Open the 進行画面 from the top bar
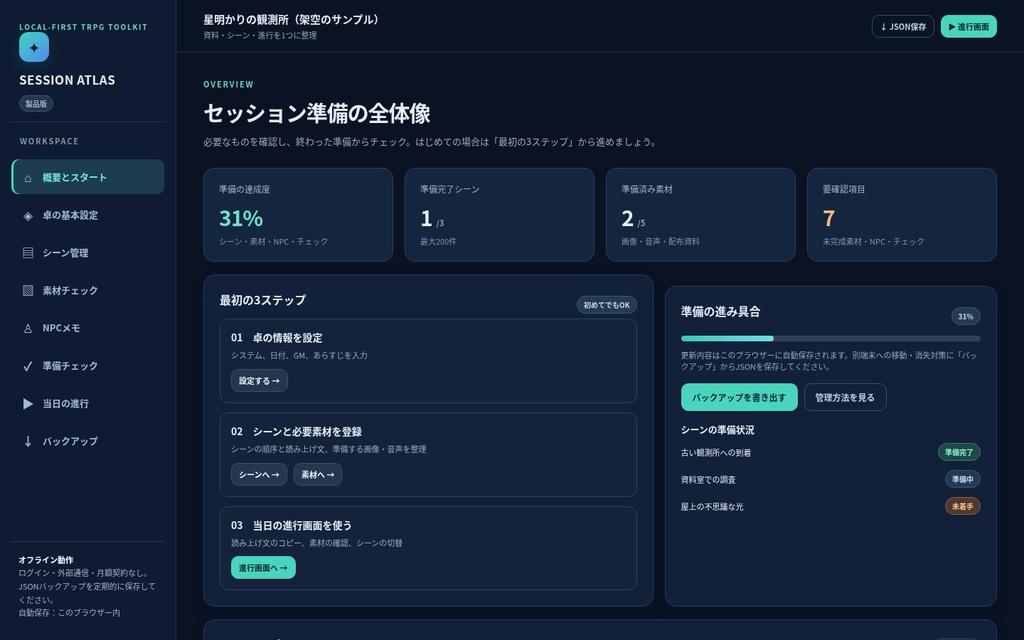The width and height of the screenshot is (1024, 640). 968,27
